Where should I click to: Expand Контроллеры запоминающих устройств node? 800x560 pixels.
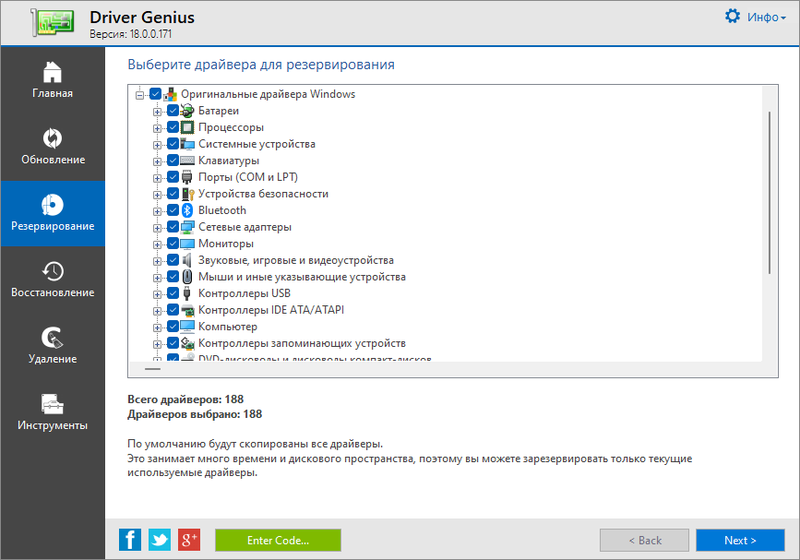[157, 344]
